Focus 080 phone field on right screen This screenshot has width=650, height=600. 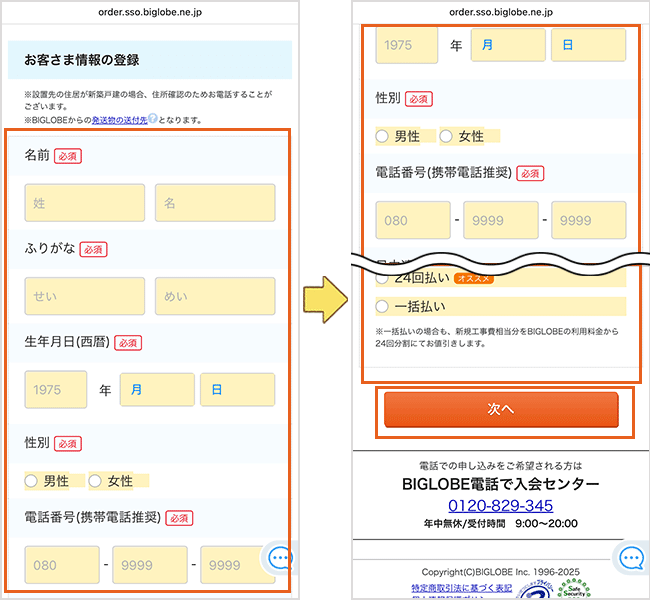(x=413, y=220)
